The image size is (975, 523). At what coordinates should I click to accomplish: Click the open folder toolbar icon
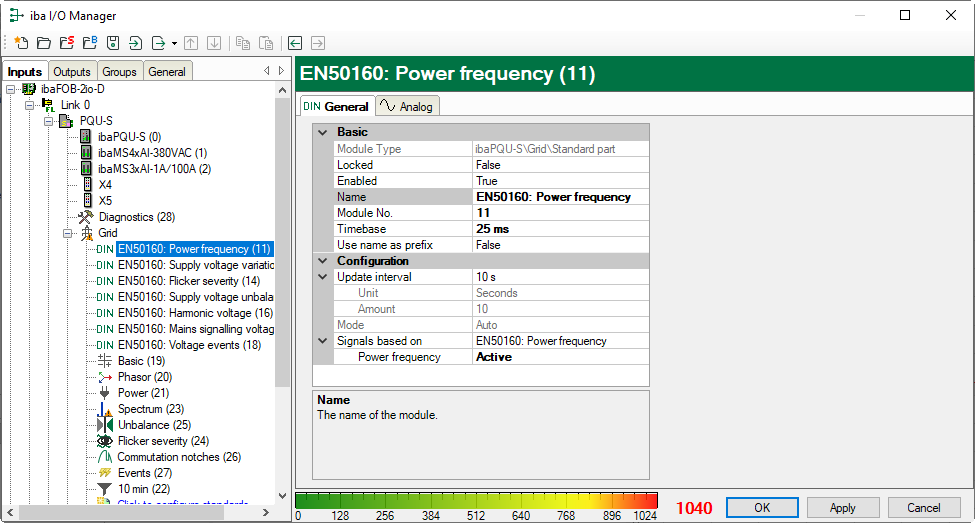(43, 43)
